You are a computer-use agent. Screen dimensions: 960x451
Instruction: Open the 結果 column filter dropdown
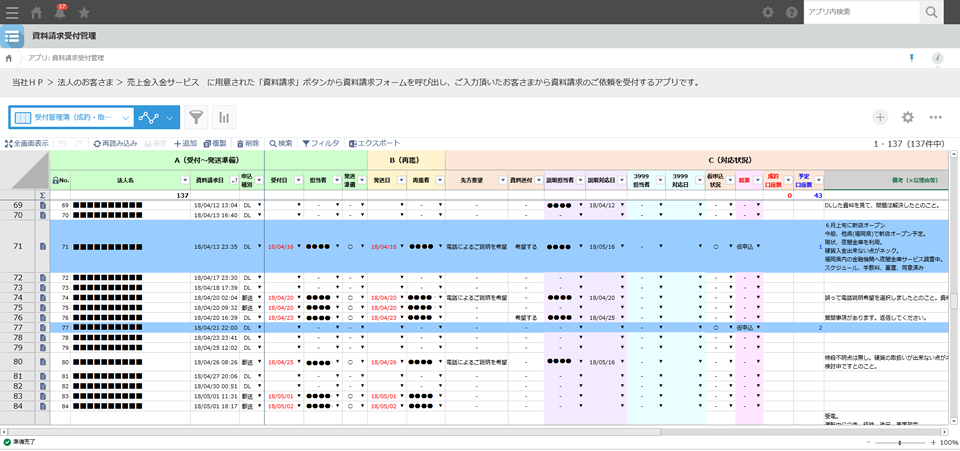(759, 180)
